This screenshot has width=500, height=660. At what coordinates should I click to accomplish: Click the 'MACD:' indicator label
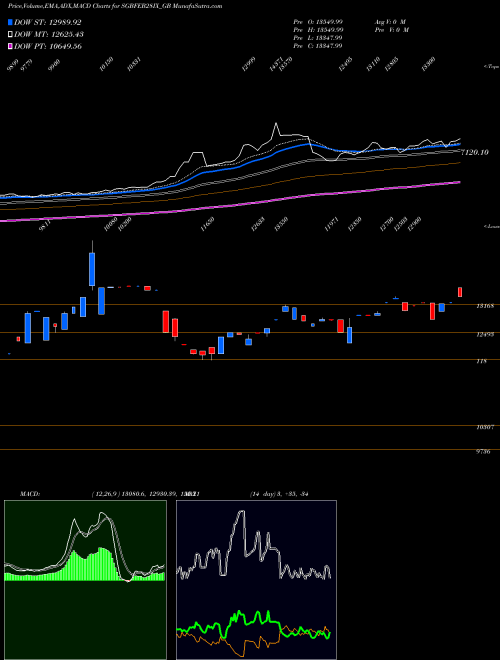(29, 494)
